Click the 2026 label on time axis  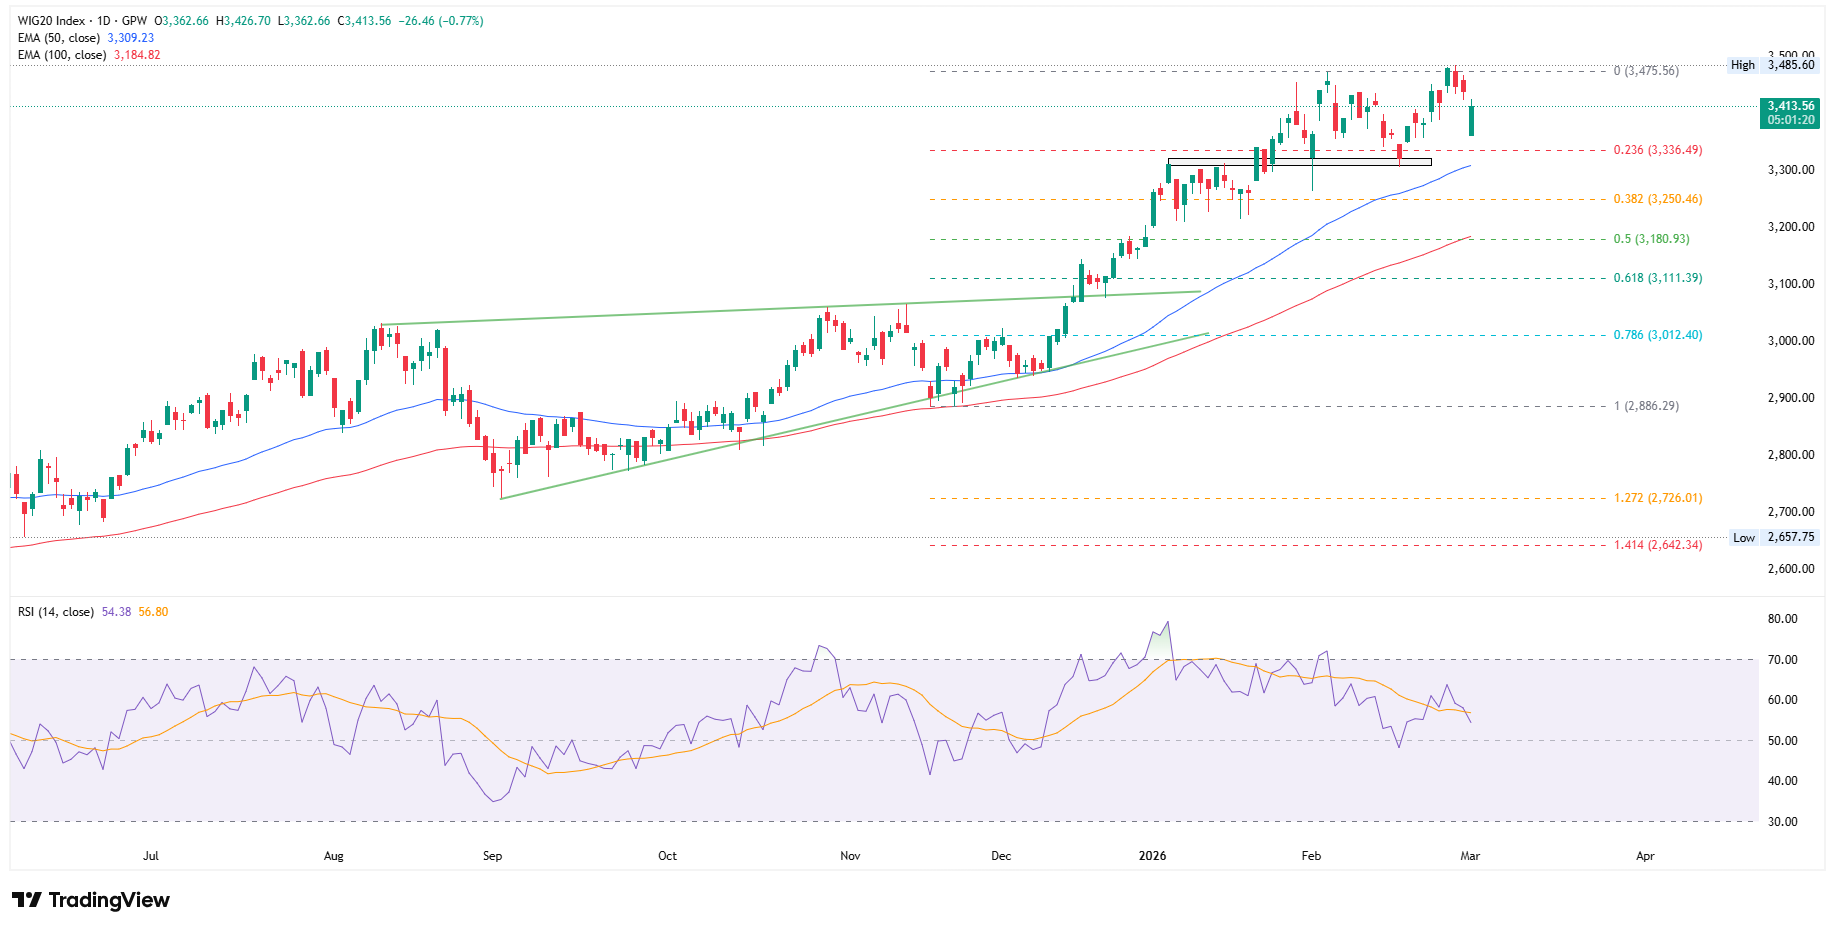1153,856
